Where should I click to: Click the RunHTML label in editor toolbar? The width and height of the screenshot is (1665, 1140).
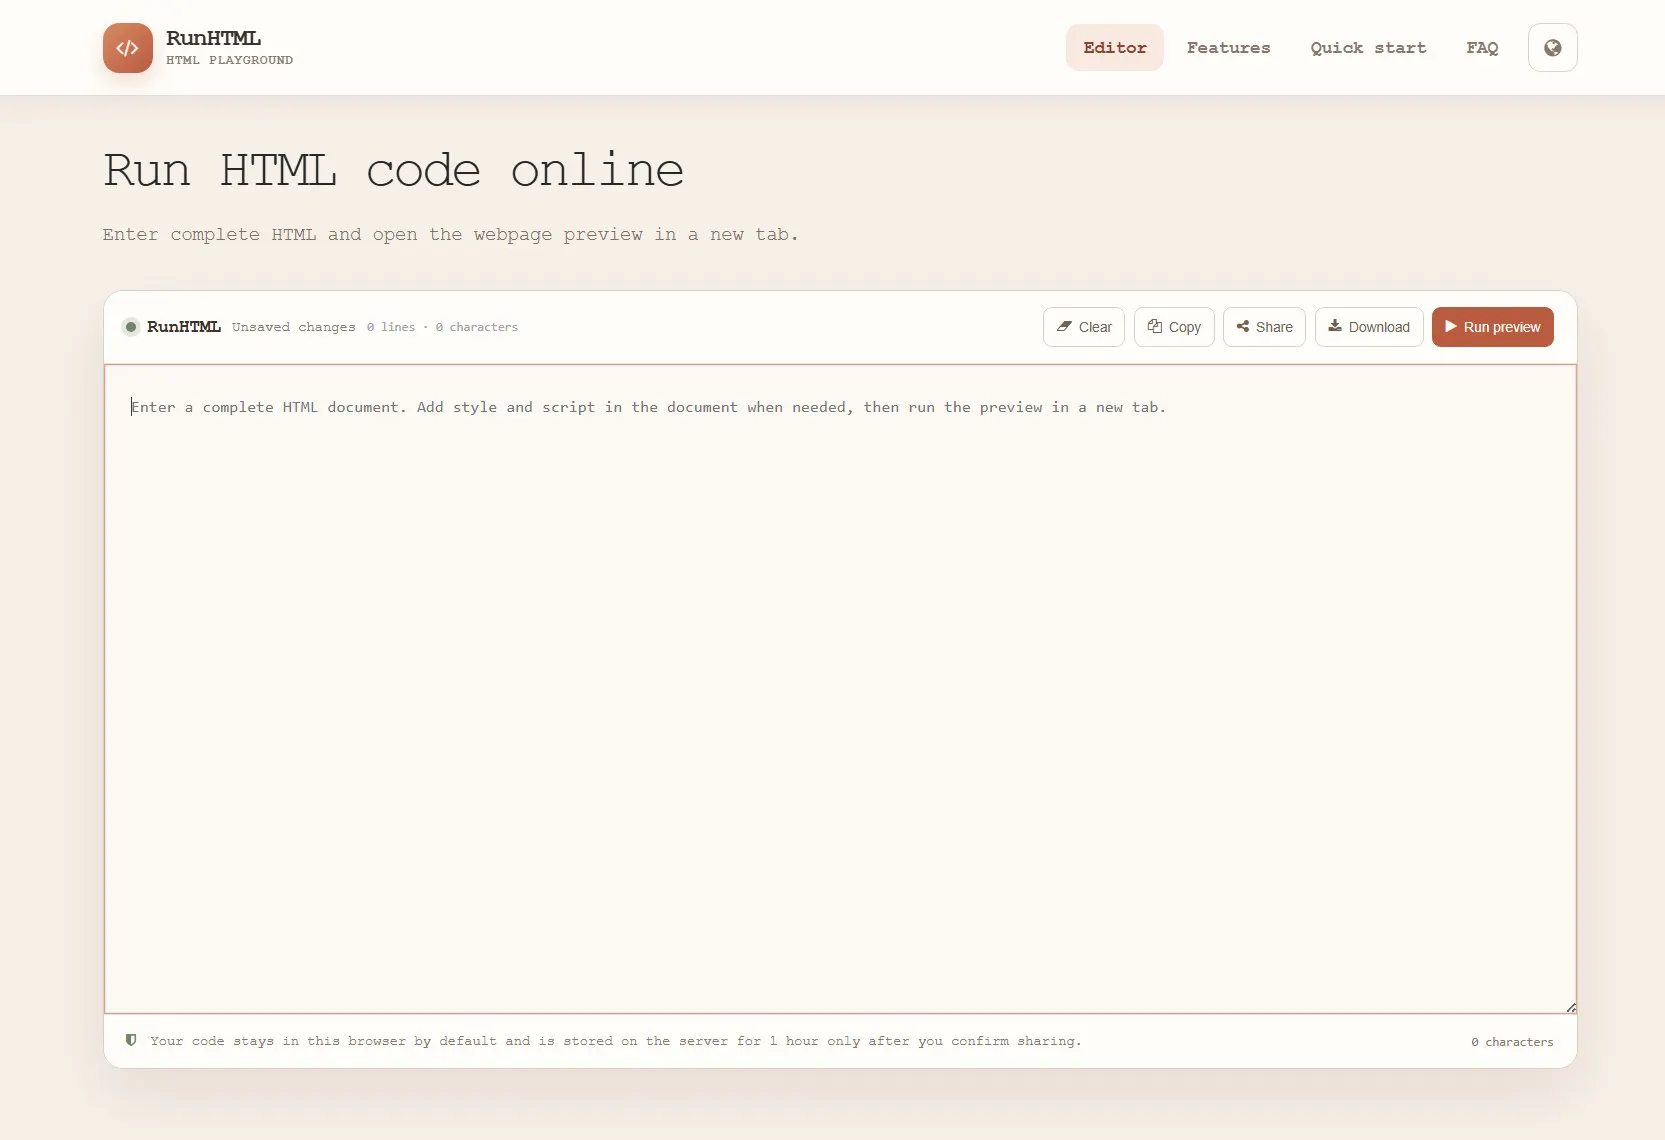184,327
